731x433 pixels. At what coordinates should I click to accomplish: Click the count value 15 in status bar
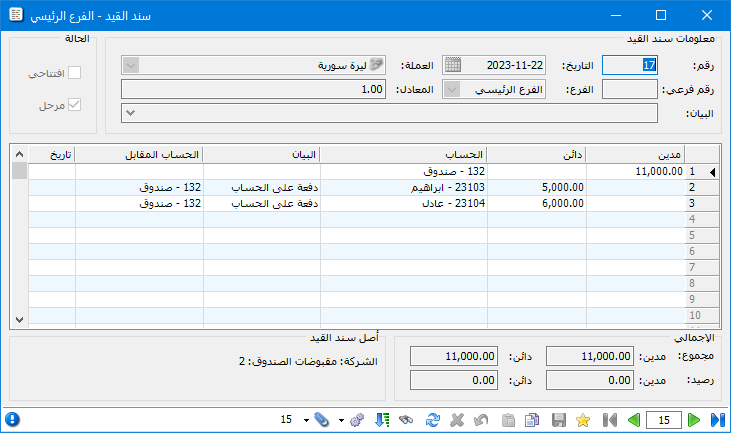(286, 419)
